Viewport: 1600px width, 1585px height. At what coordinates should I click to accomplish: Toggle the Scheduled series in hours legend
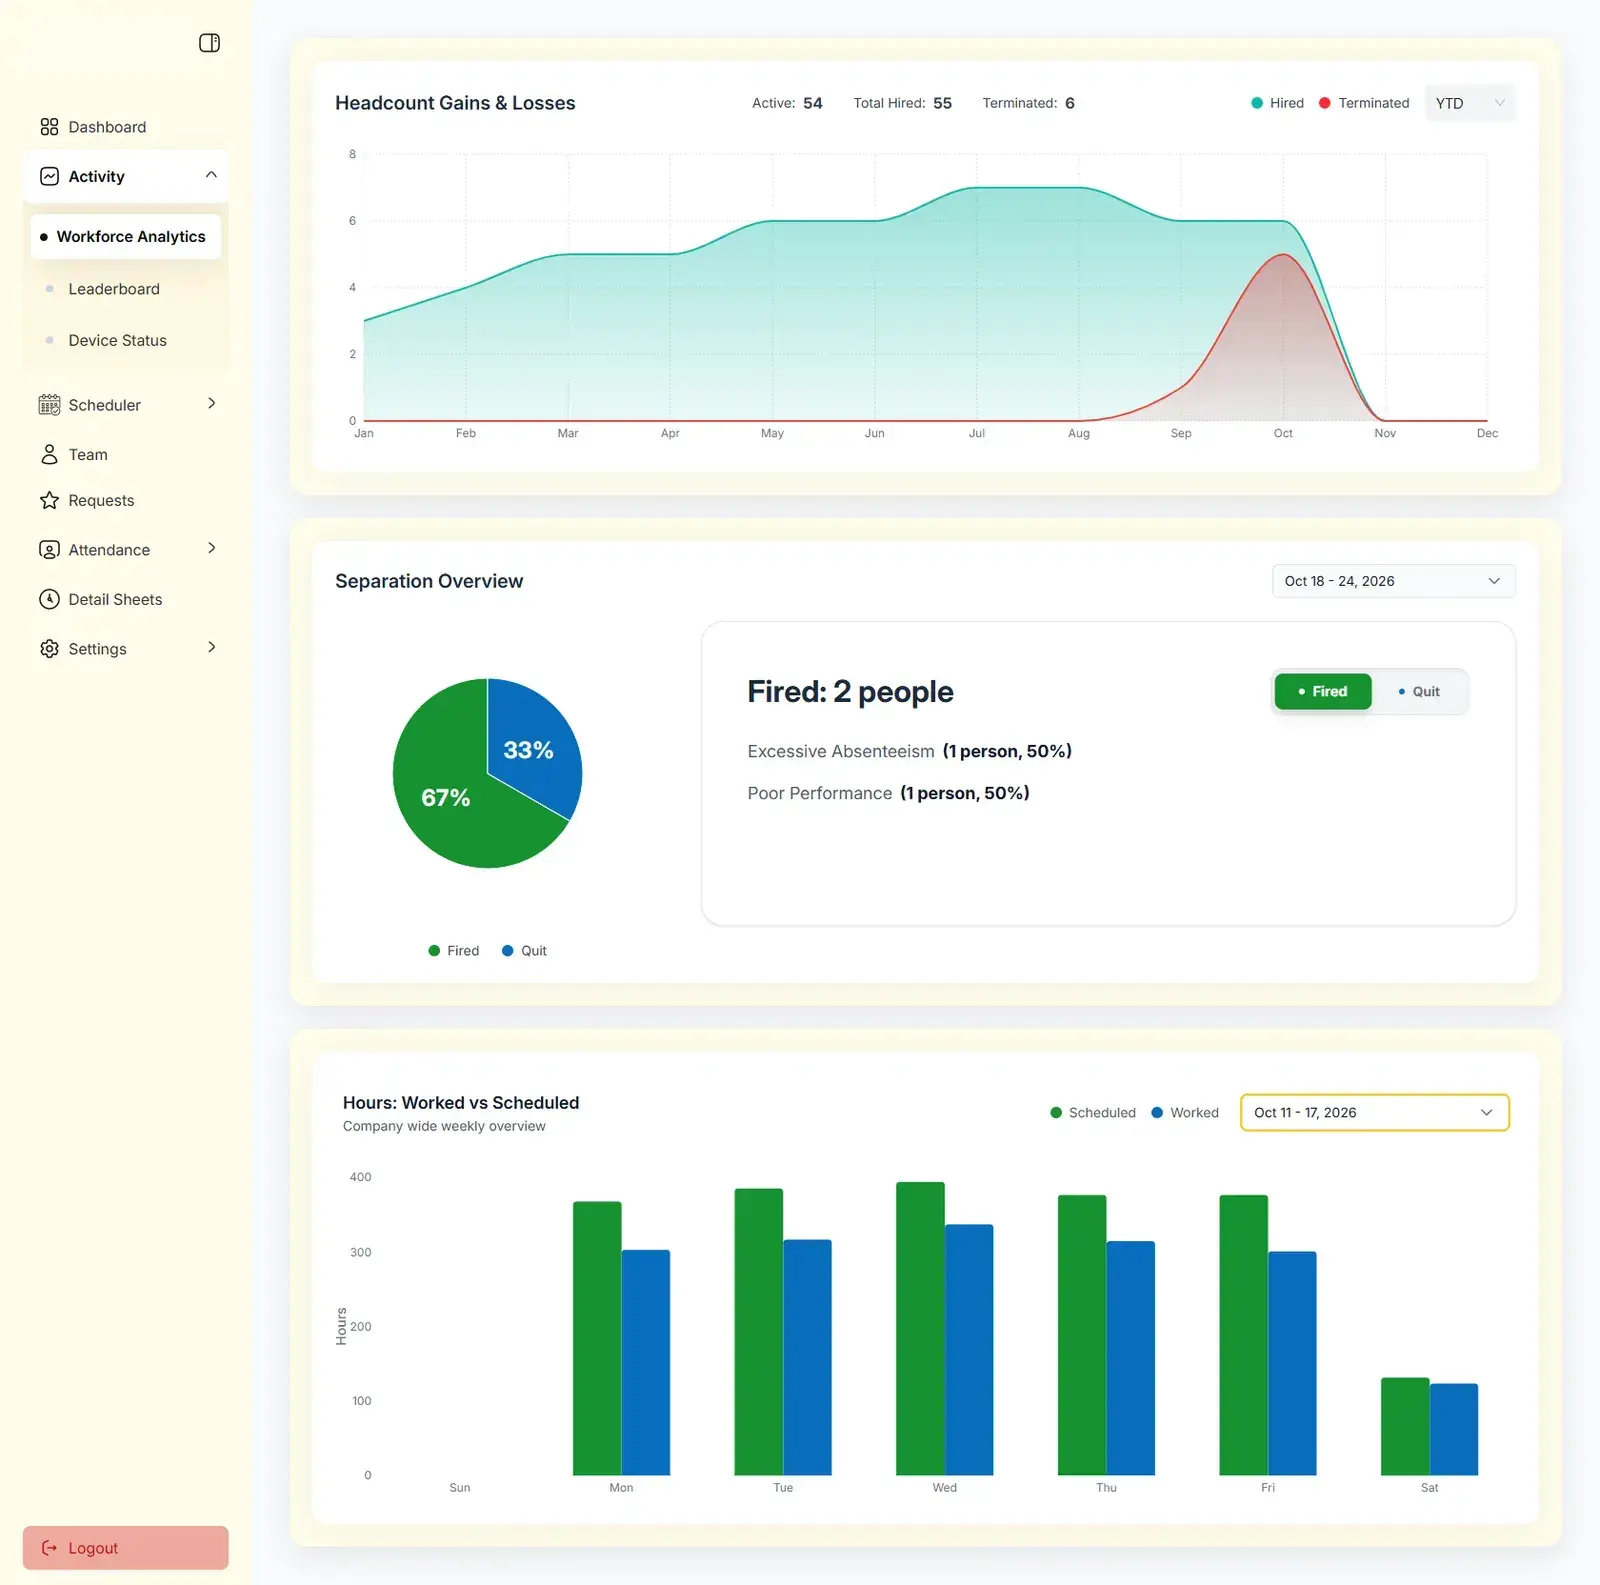coord(1092,1112)
